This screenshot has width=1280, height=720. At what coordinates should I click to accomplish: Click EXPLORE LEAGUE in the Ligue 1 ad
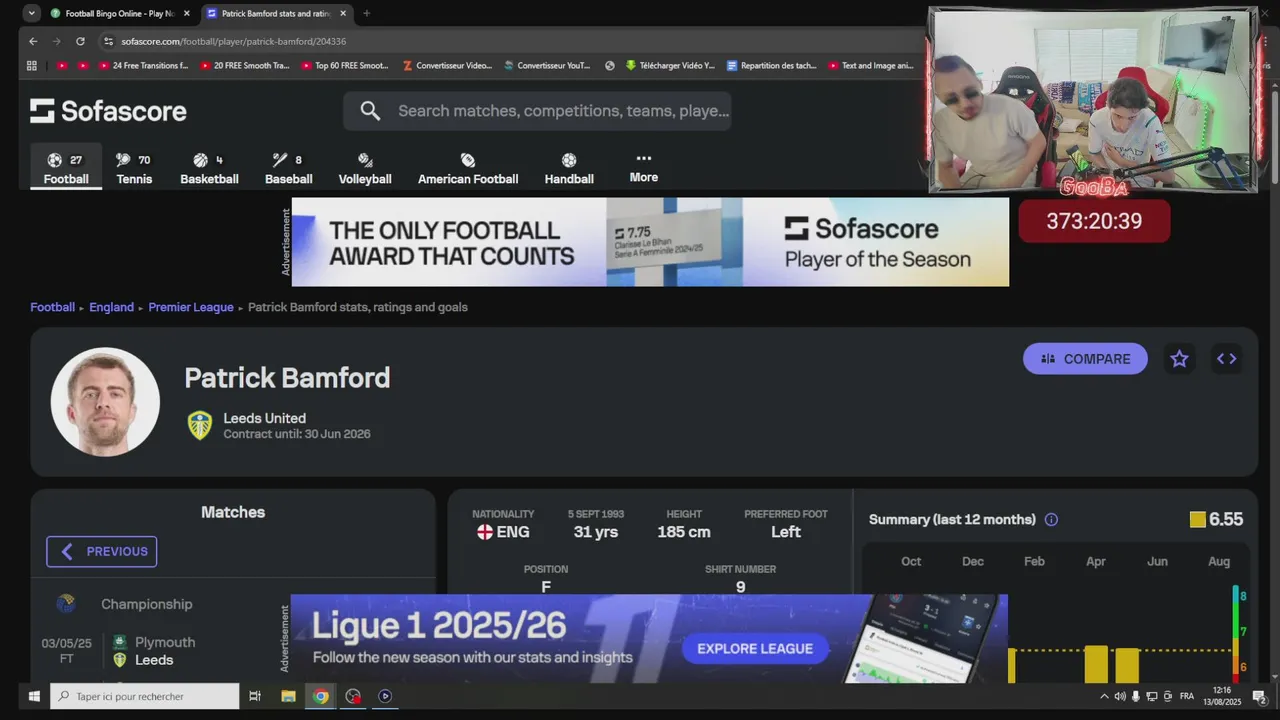[x=755, y=648]
